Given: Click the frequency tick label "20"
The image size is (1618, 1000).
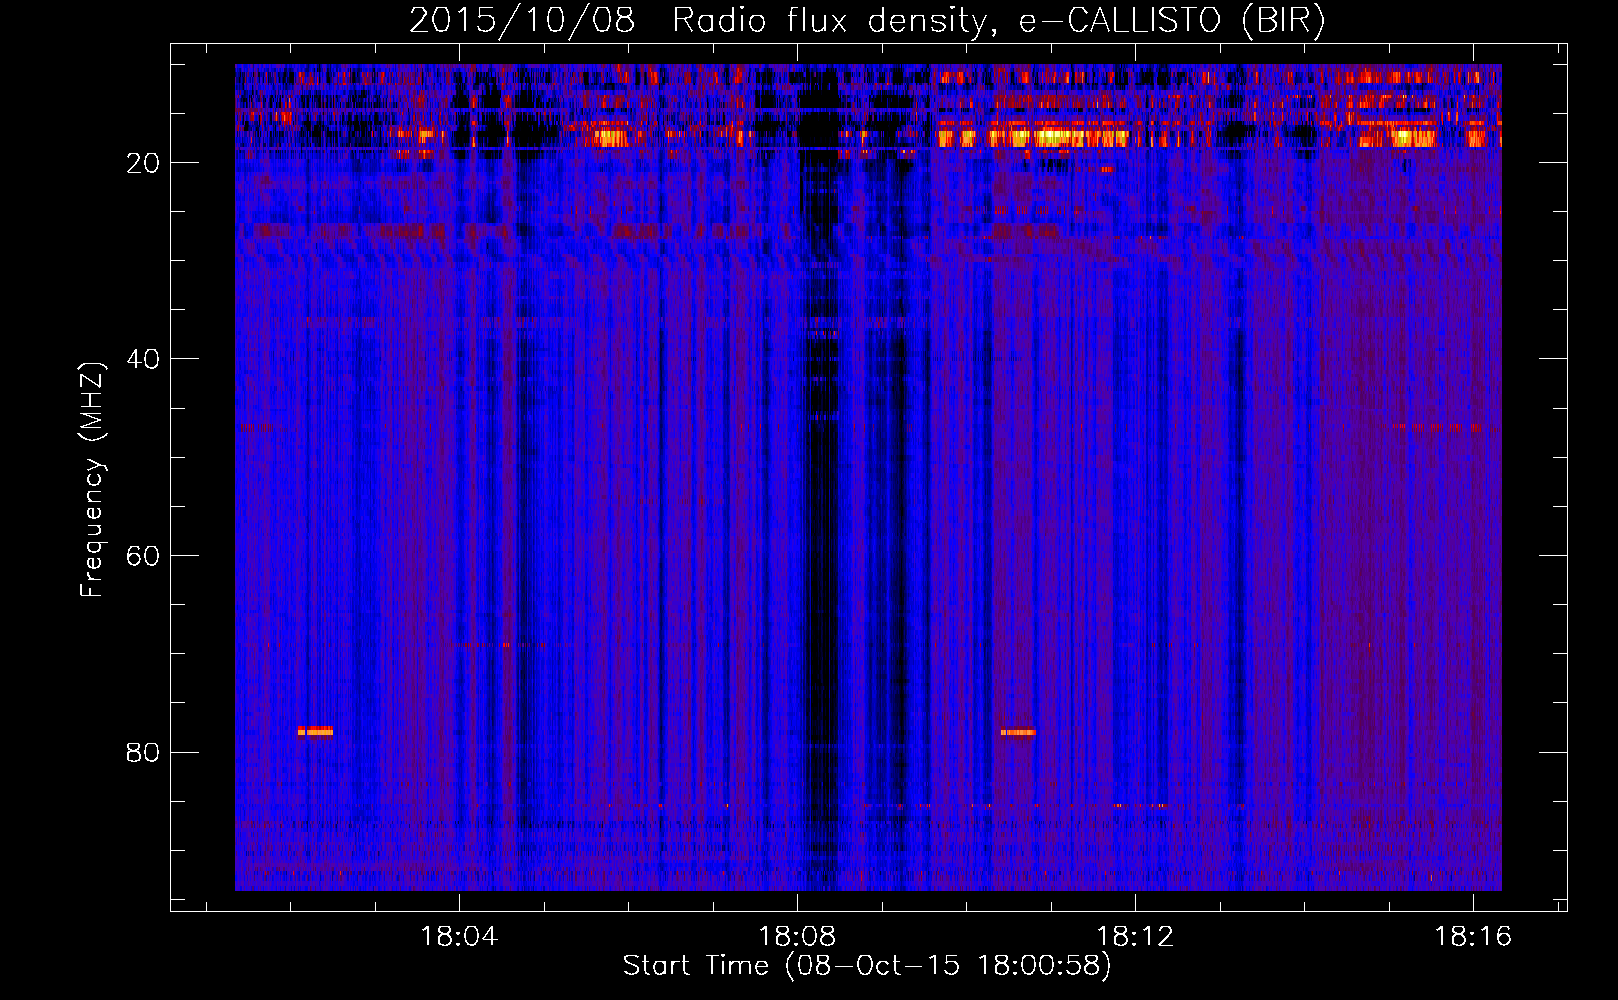Looking at the screenshot, I should 144,163.
